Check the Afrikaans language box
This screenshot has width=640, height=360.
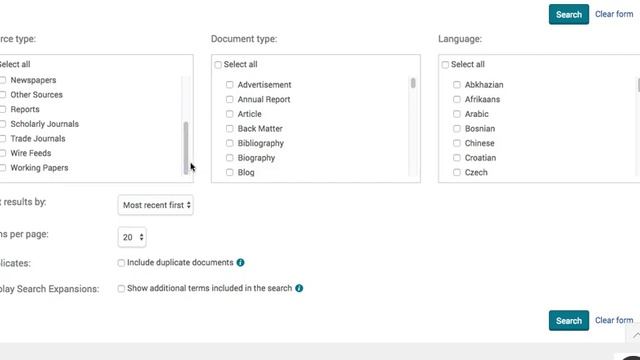point(457,99)
